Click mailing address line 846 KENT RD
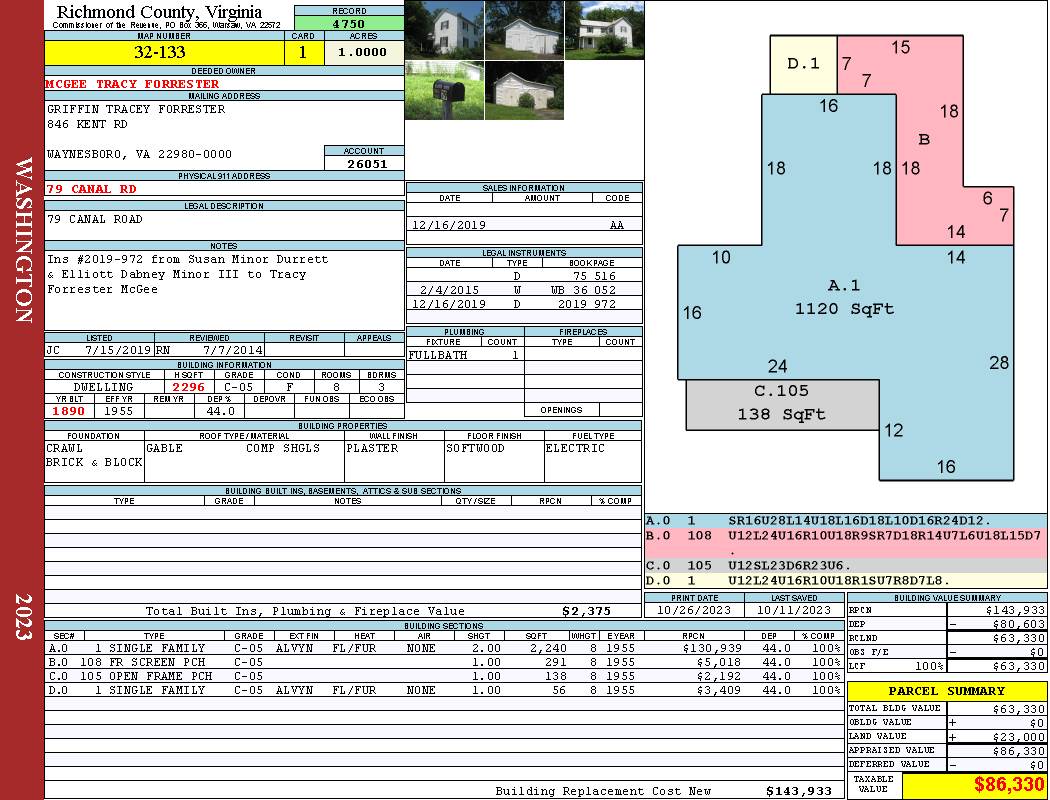The width and height of the screenshot is (1050, 800). click(x=87, y=124)
